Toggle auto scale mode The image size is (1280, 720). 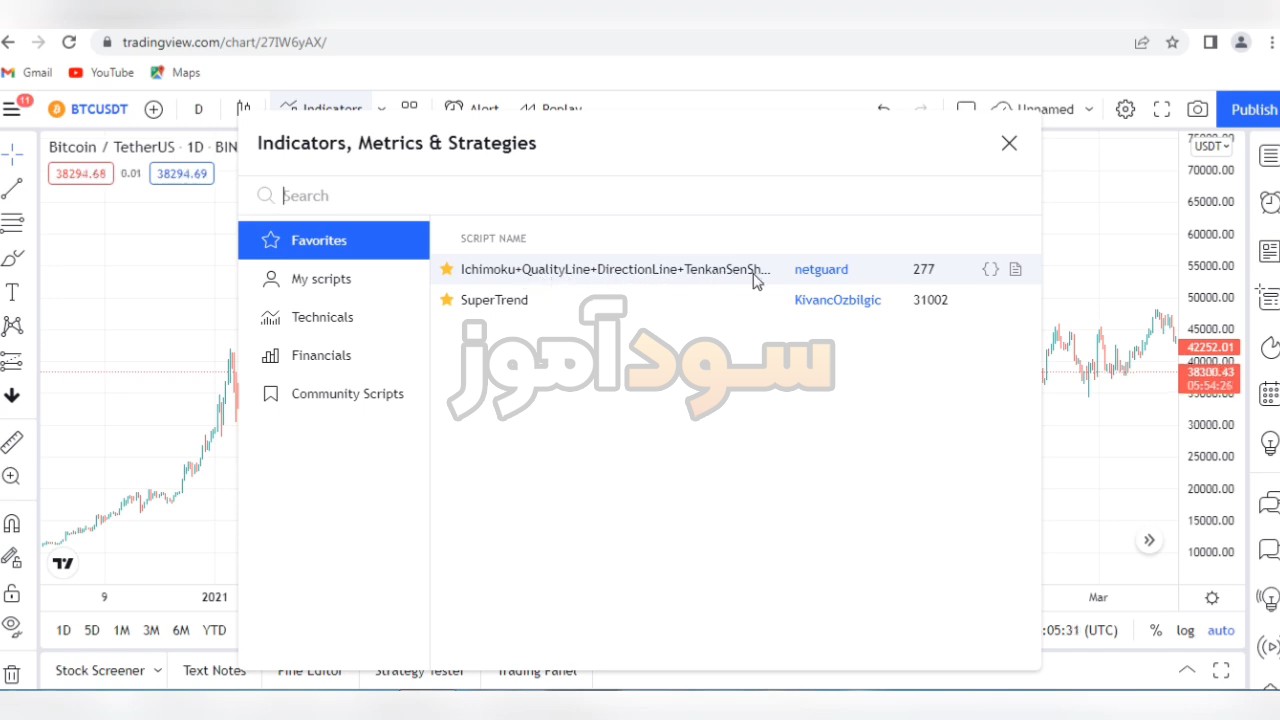coord(1221,630)
